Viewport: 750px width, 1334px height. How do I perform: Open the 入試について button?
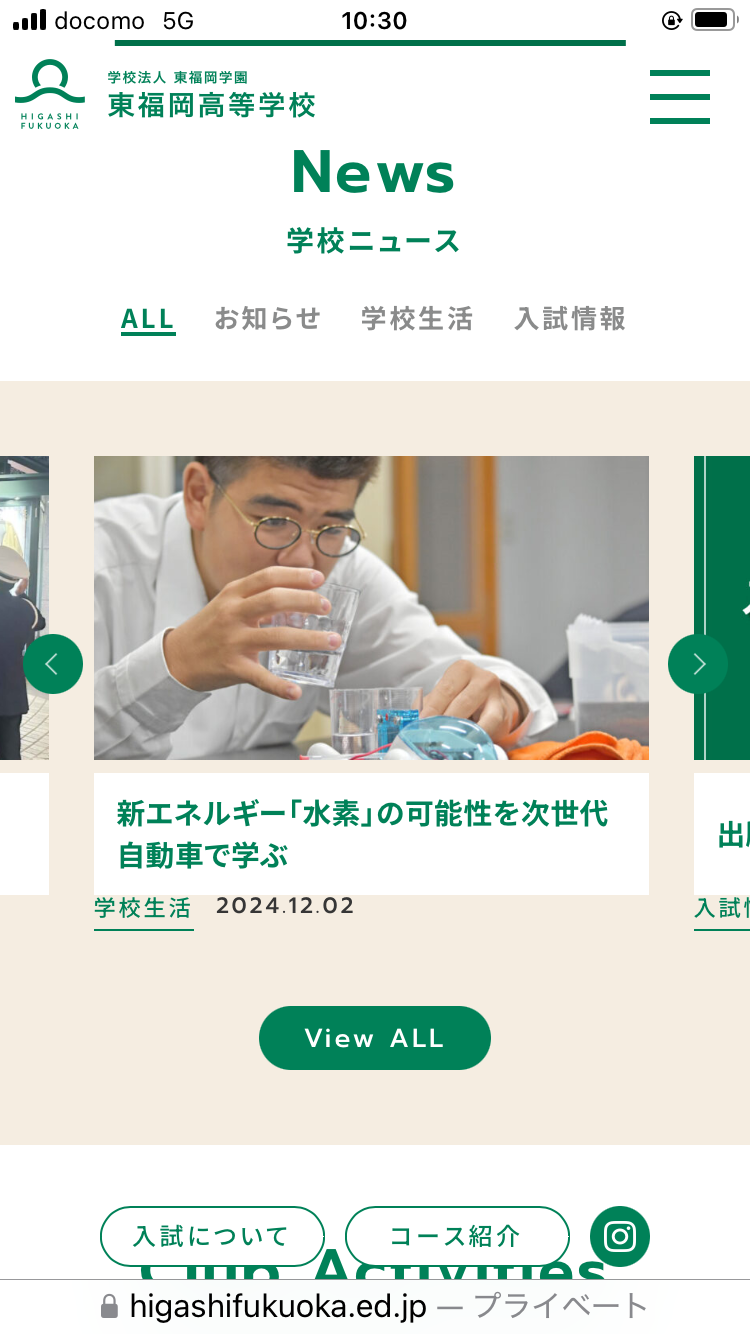212,1237
